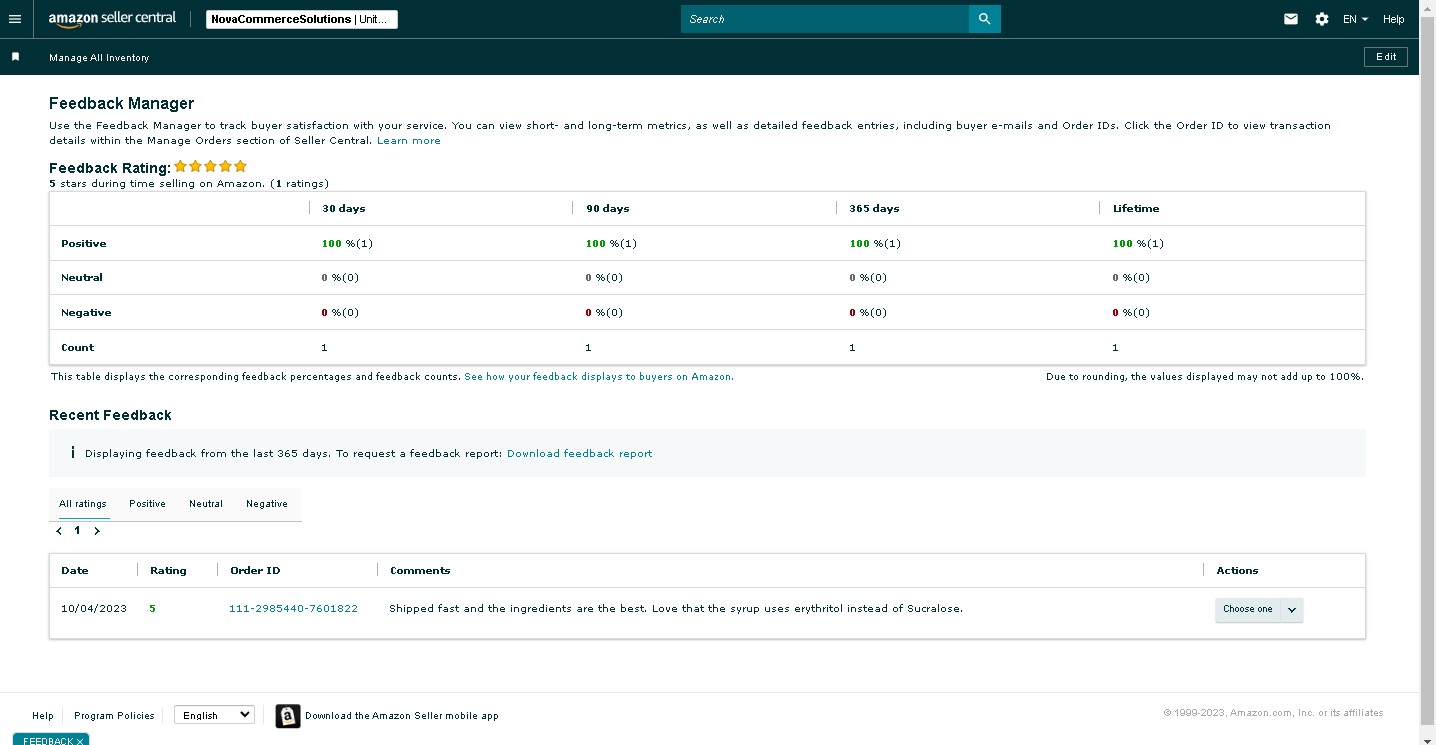The height and width of the screenshot is (745, 1436).
Task: Click the 'Shipped fast and the ingredients' comment
Action: (676, 609)
